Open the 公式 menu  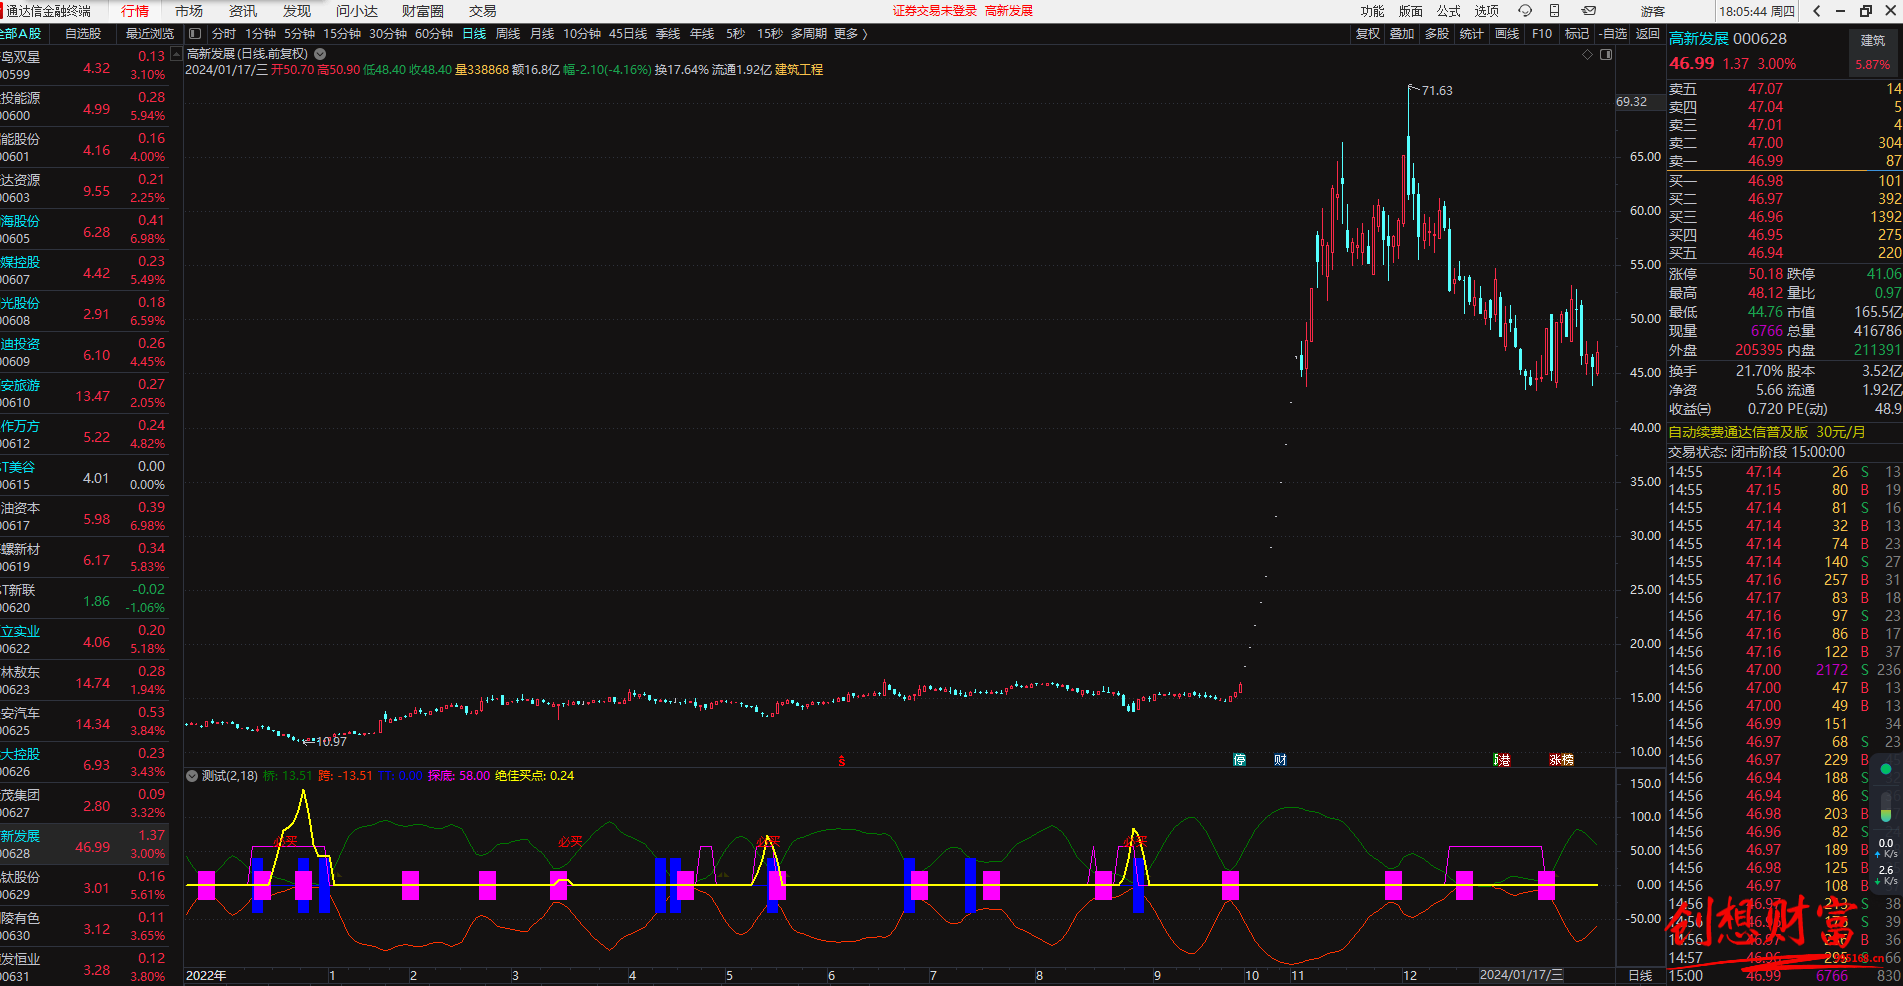coord(1449,11)
